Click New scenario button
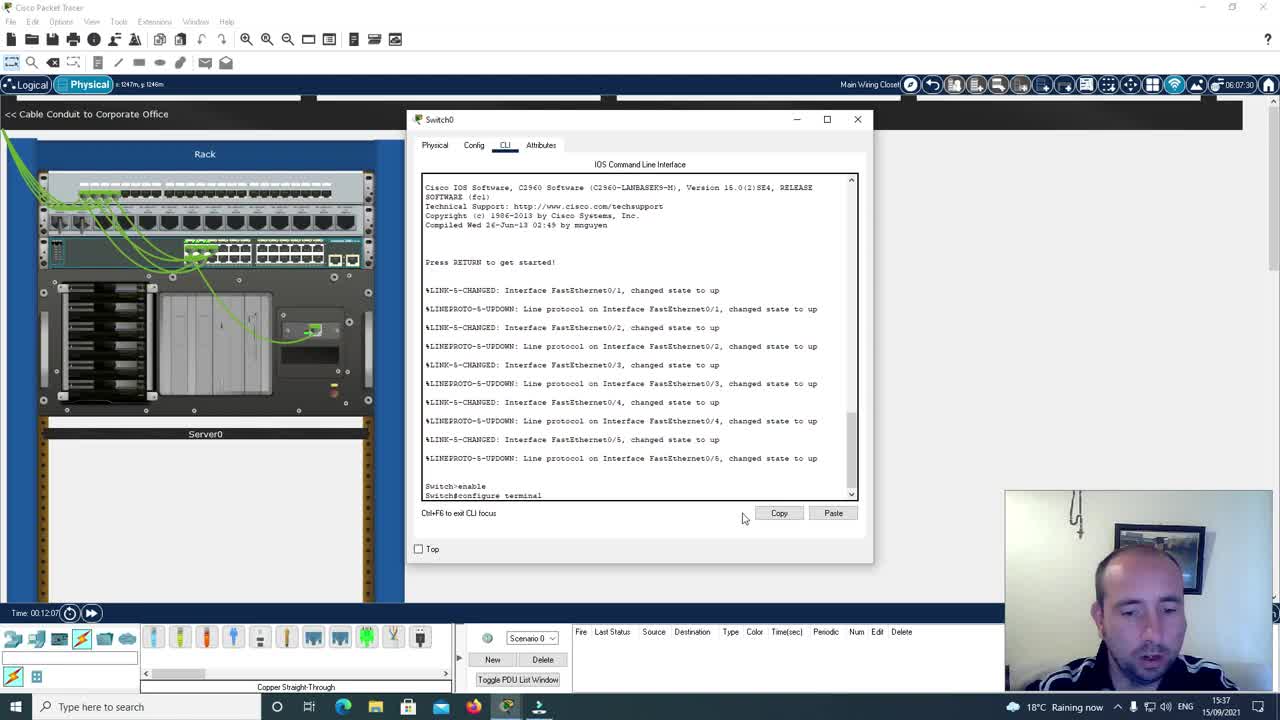This screenshot has height=720, width=1280. coord(493,660)
